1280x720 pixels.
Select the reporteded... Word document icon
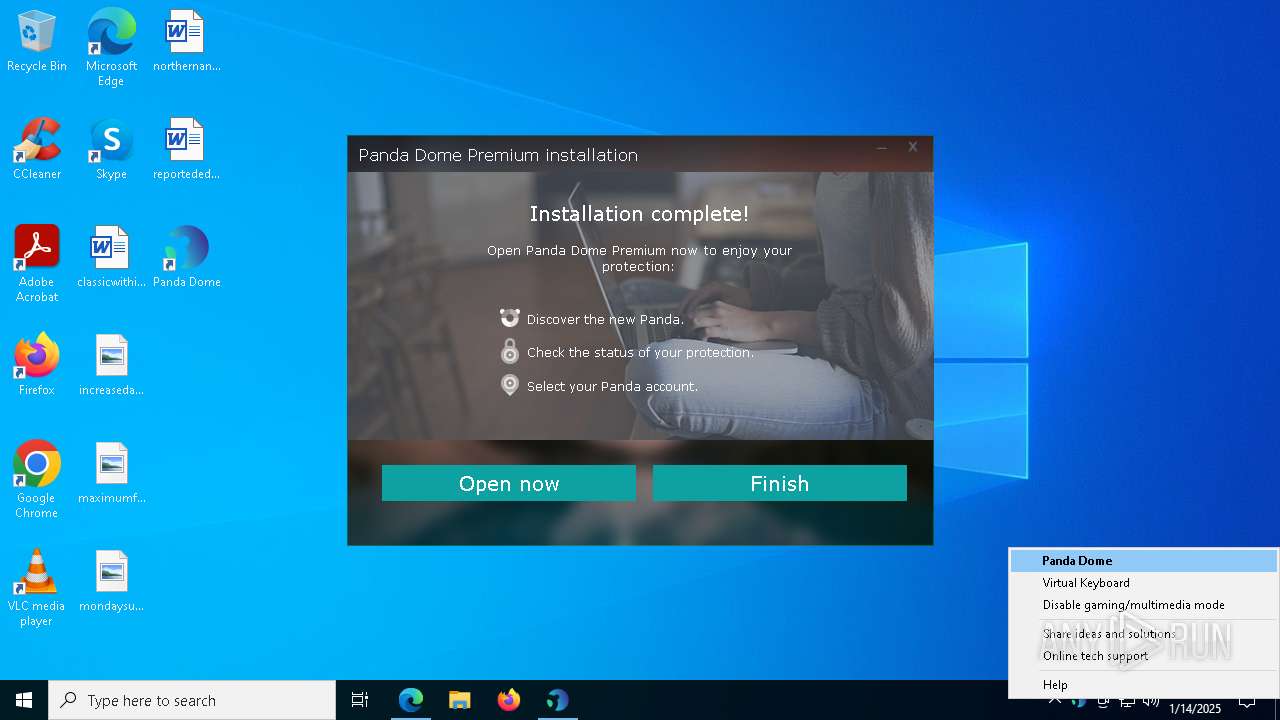186,149
